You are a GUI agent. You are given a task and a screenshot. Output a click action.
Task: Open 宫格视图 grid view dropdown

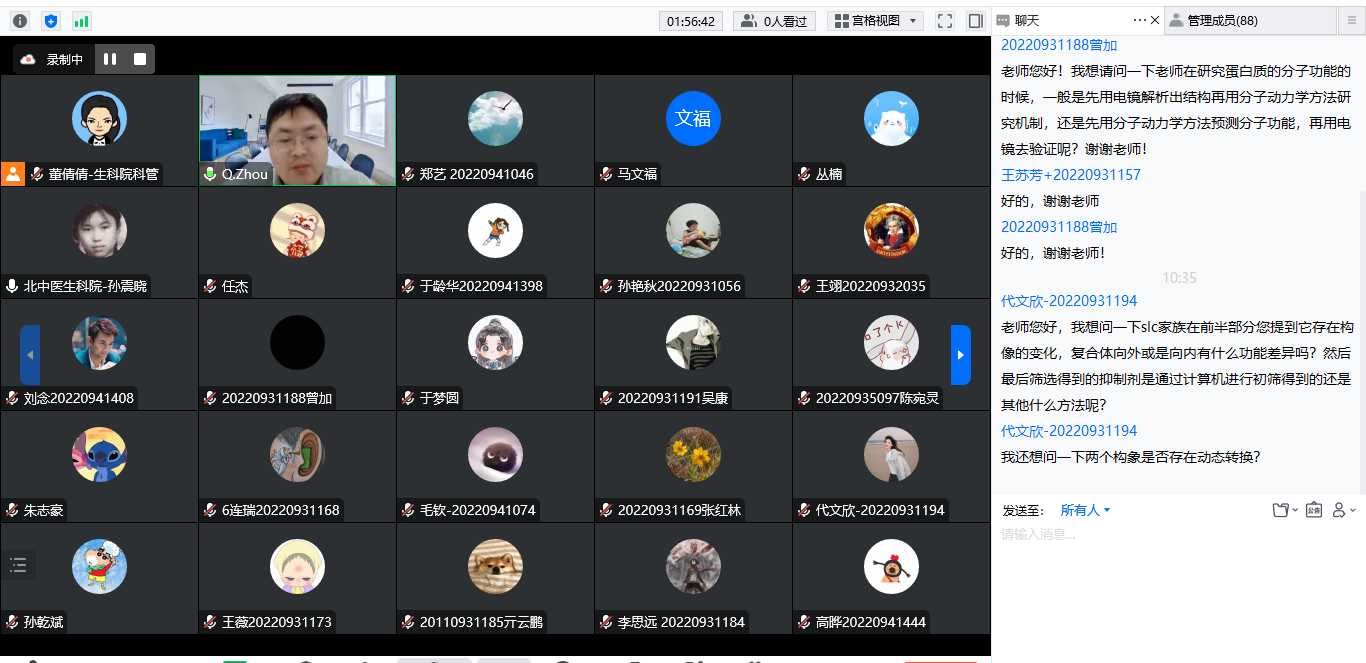874,21
